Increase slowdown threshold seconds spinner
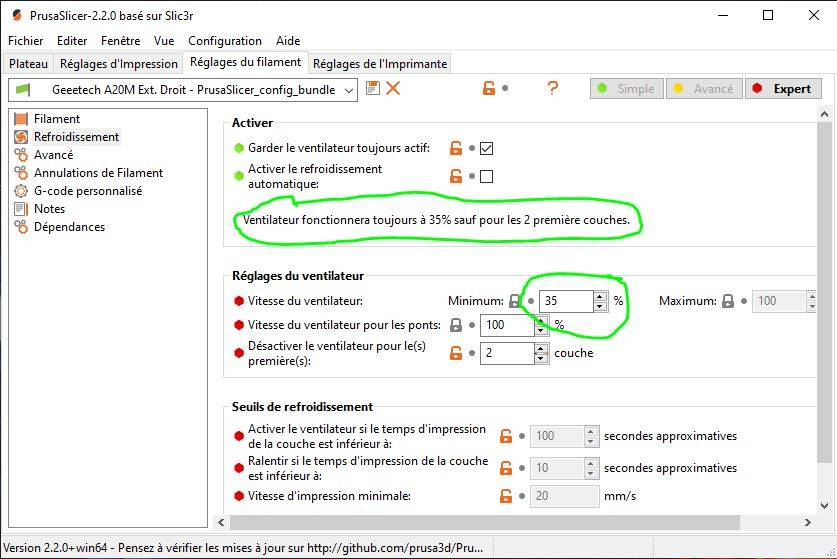Screen dimensions: 837x559 [591, 463]
